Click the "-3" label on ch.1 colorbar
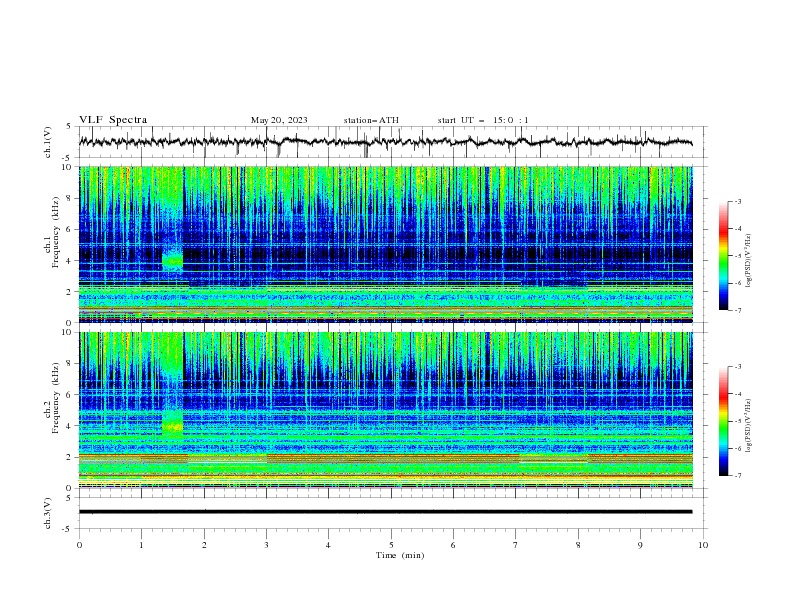Screen dimensions: 792x612 click(x=737, y=201)
